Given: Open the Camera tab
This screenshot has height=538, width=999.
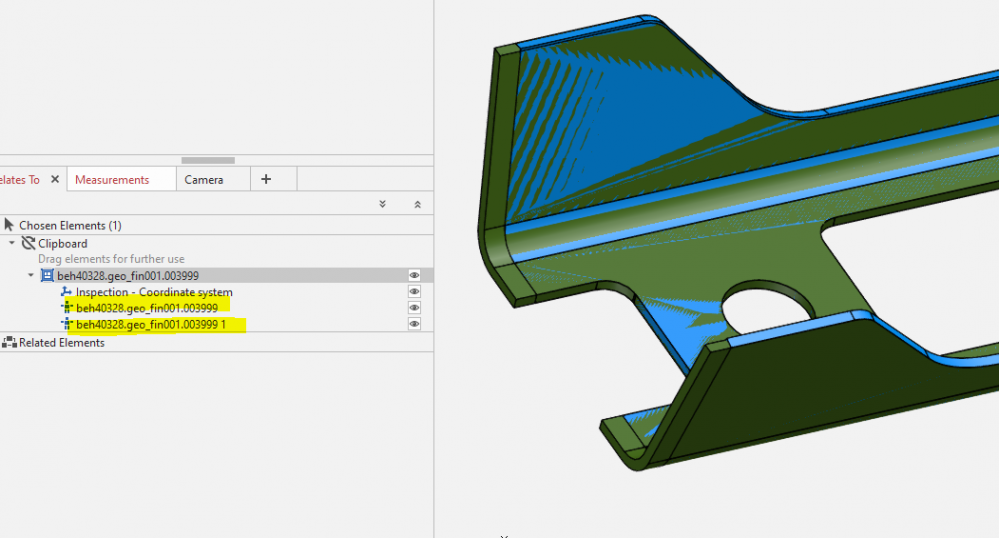Looking at the screenshot, I should 203,180.
